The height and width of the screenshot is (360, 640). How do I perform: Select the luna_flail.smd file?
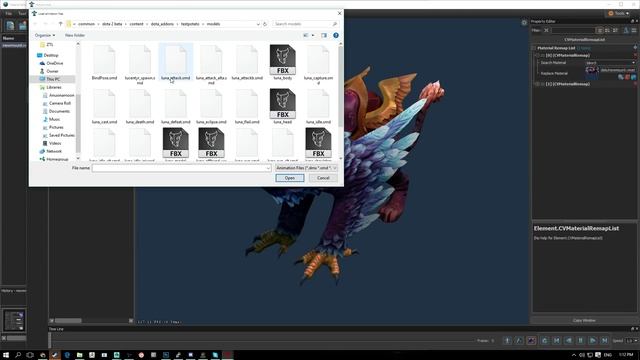click(247, 106)
